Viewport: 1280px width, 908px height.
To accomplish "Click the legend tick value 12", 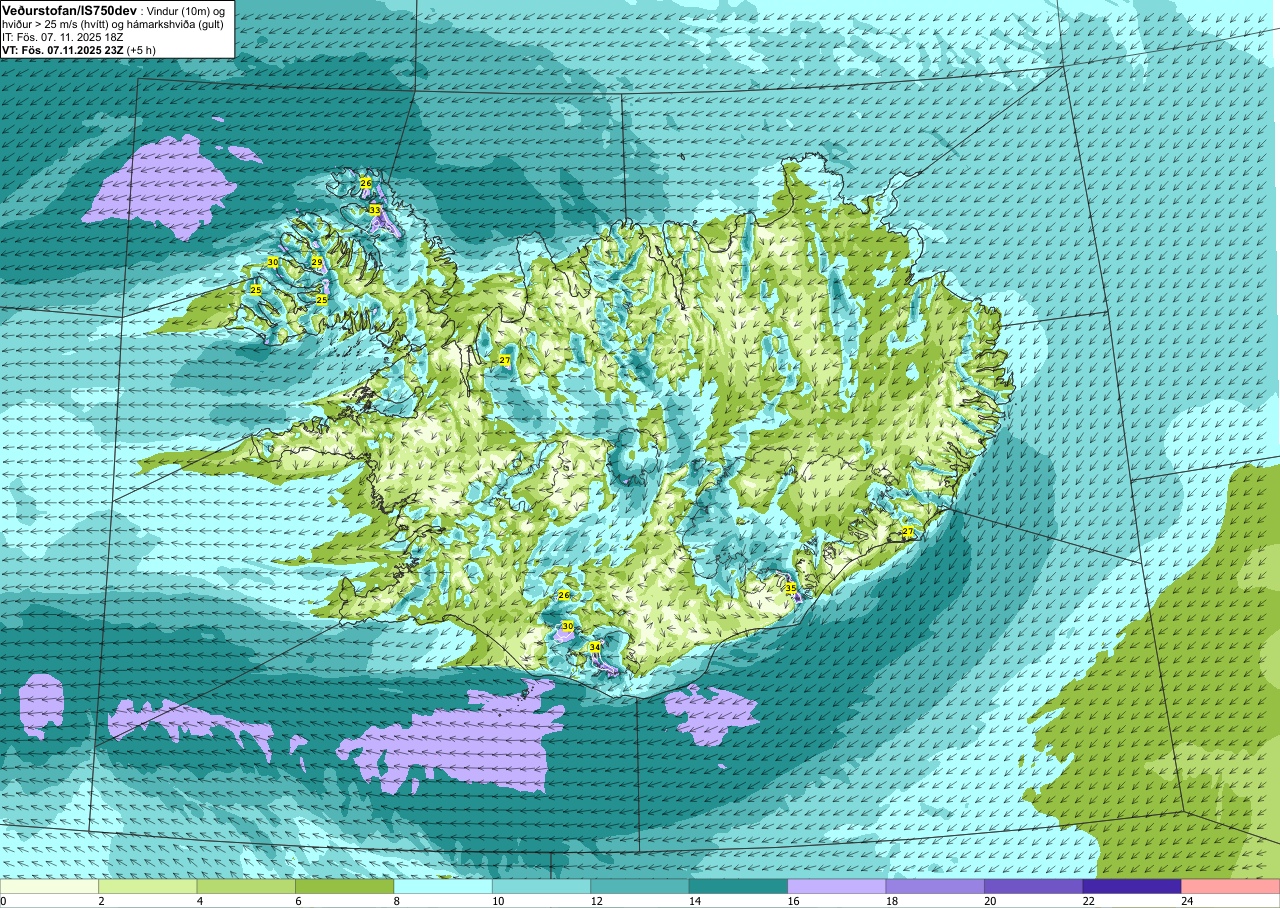I will pos(595,901).
